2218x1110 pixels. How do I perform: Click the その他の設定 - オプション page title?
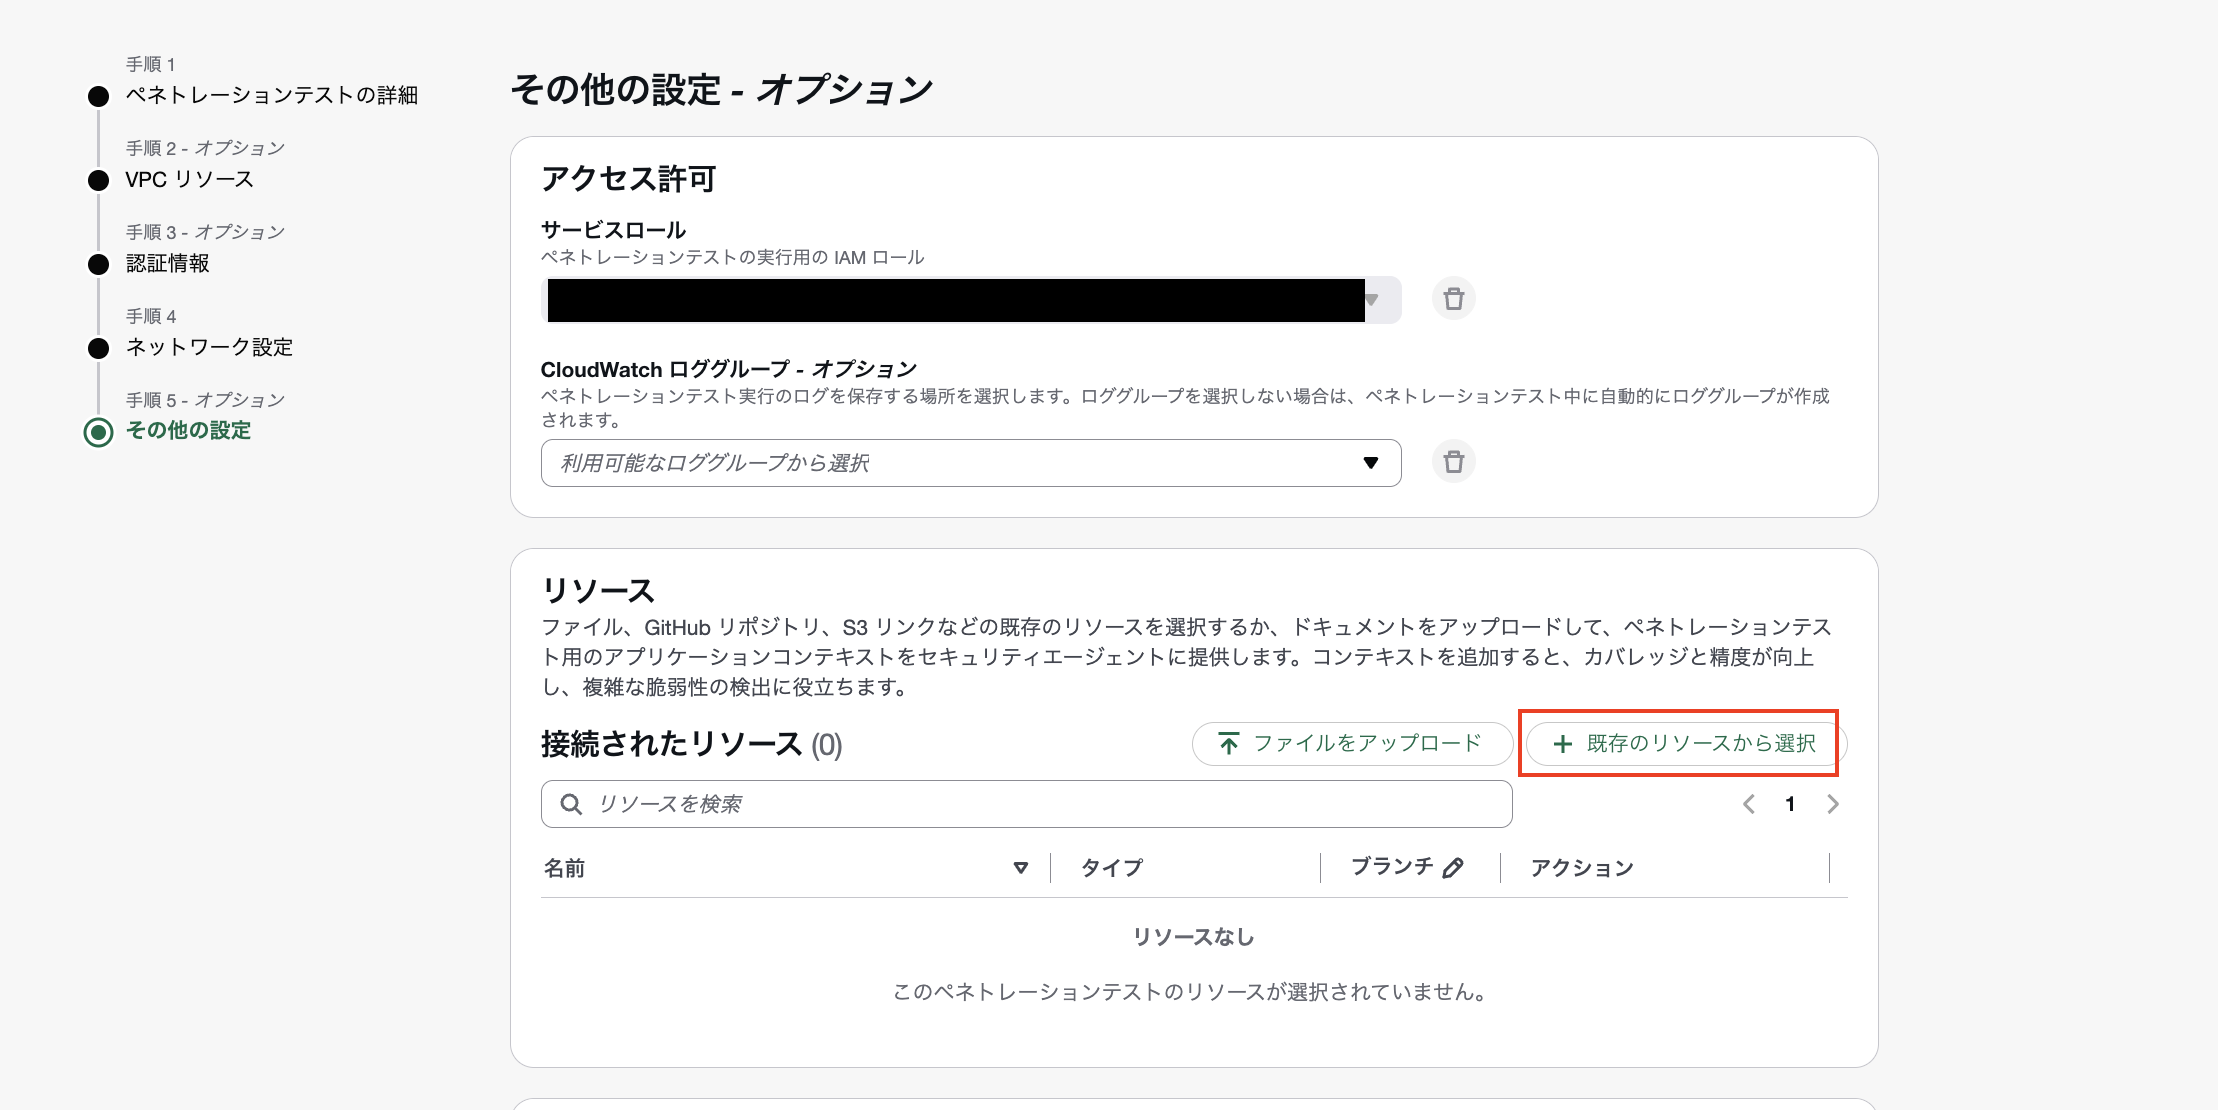(x=721, y=90)
